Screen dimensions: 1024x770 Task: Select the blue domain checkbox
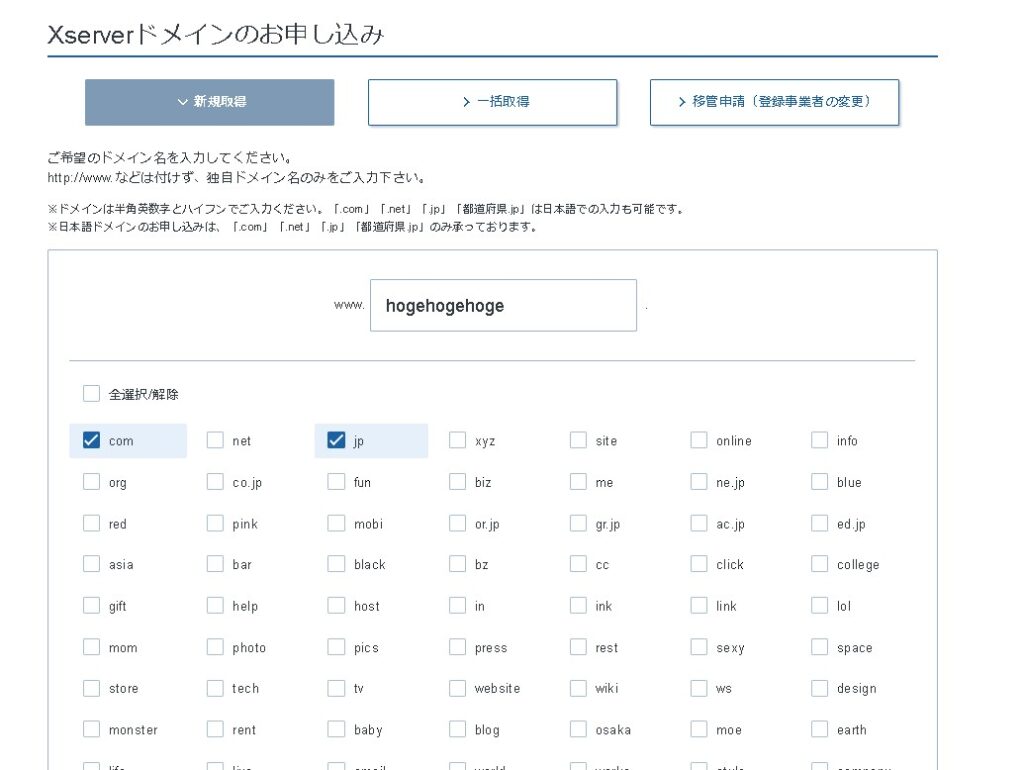point(820,481)
